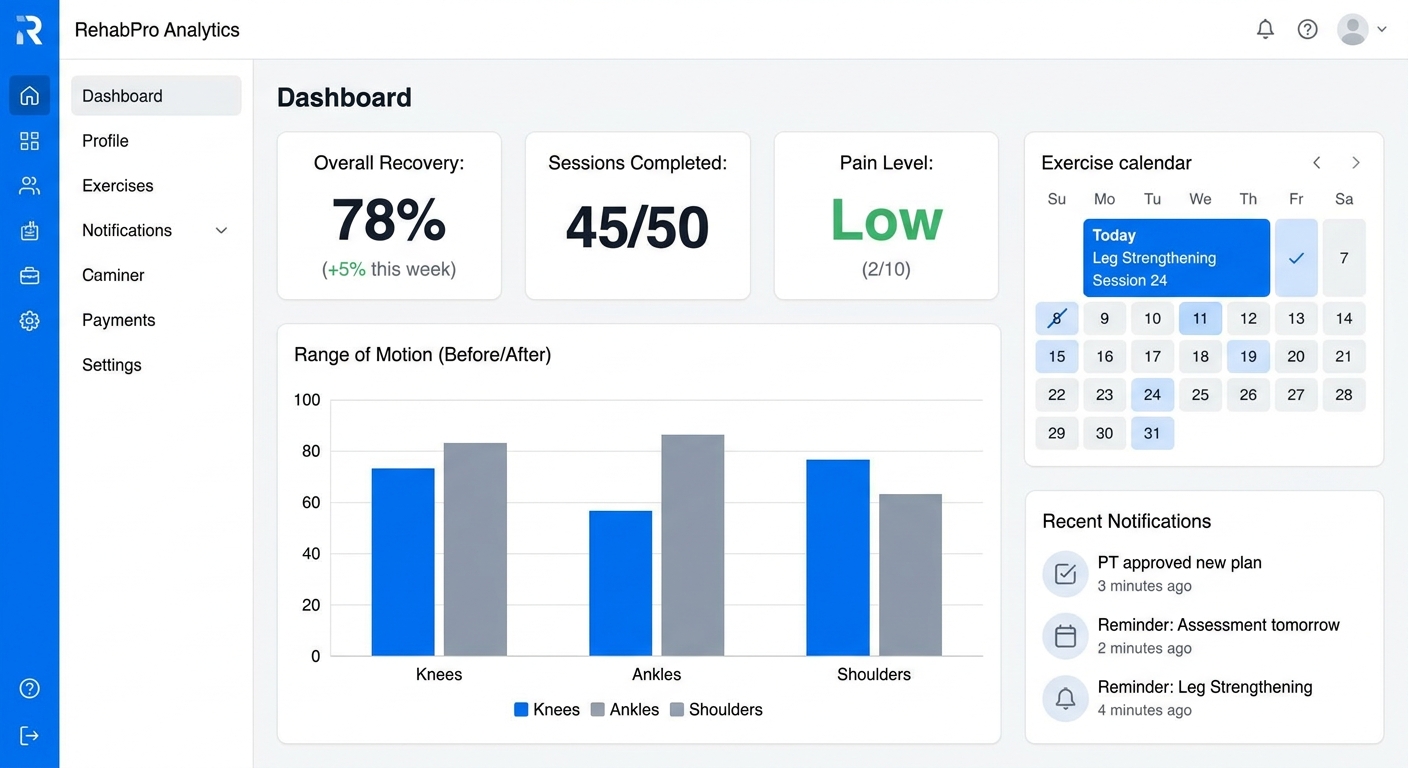Go to next month in Exercise calendar

click(1356, 162)
